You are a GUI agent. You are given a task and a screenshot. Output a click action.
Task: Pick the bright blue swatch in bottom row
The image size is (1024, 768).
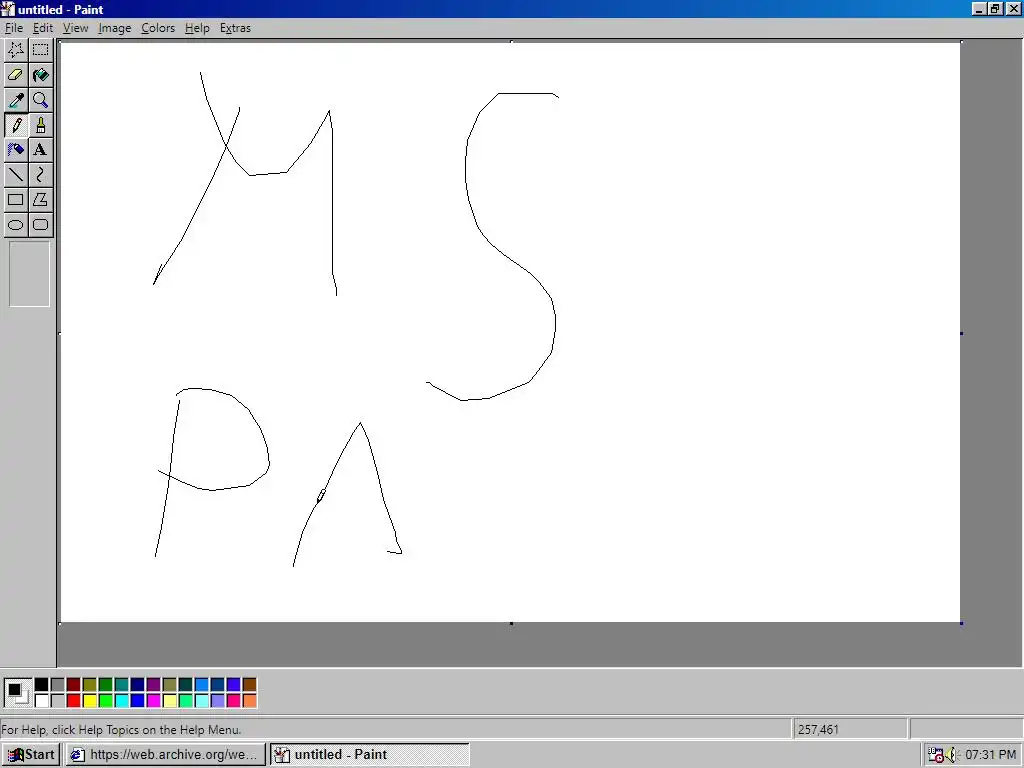[x=137, y=701]
